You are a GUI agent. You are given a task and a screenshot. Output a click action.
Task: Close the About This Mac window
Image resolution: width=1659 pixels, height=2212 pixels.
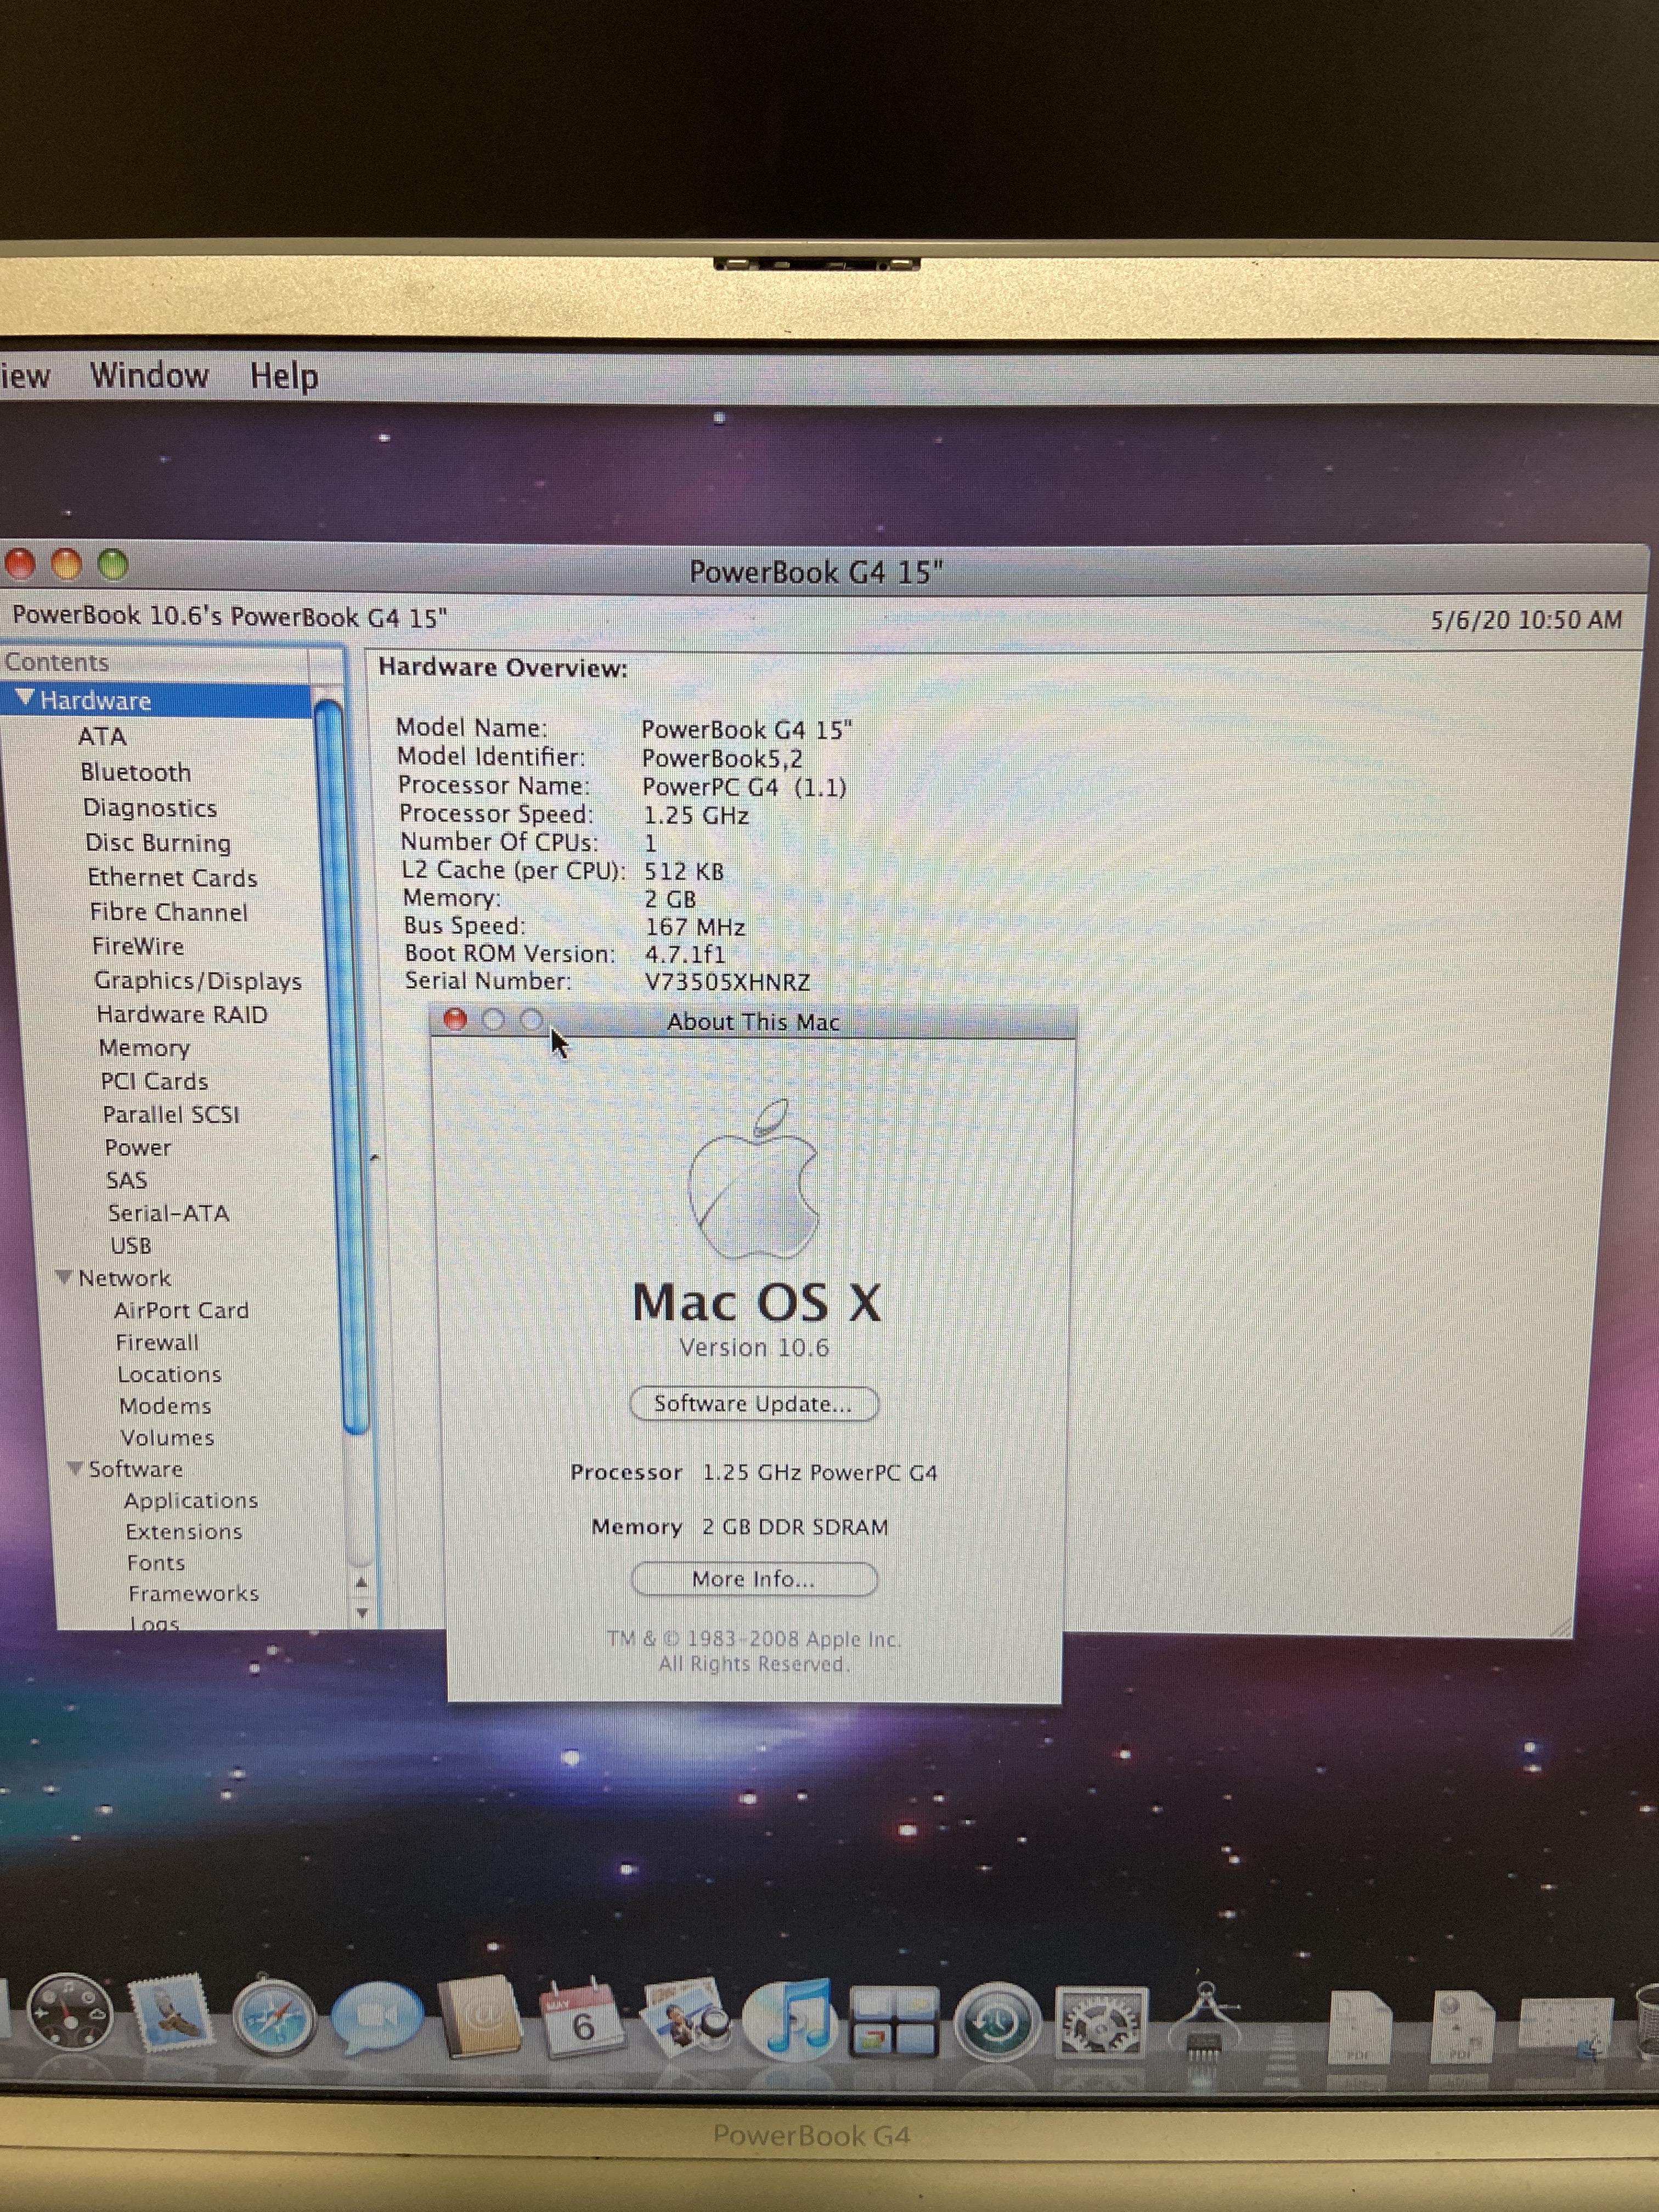pyautogui.click(x=455, y=1019)
